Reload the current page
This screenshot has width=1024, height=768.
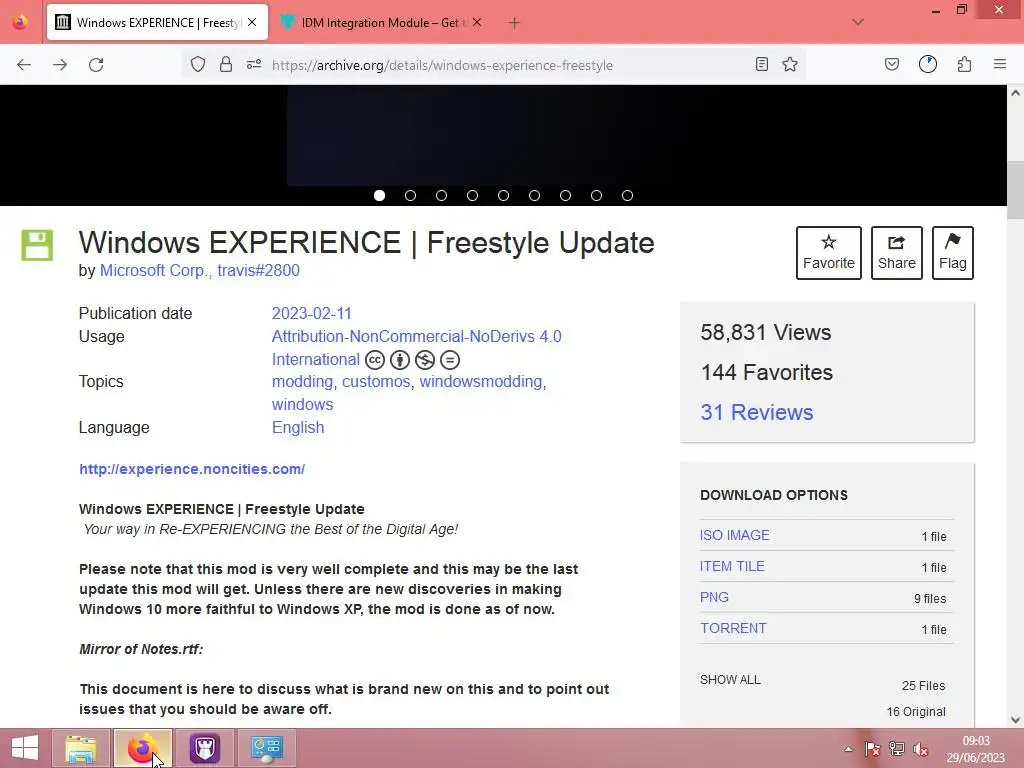(96, 65)
